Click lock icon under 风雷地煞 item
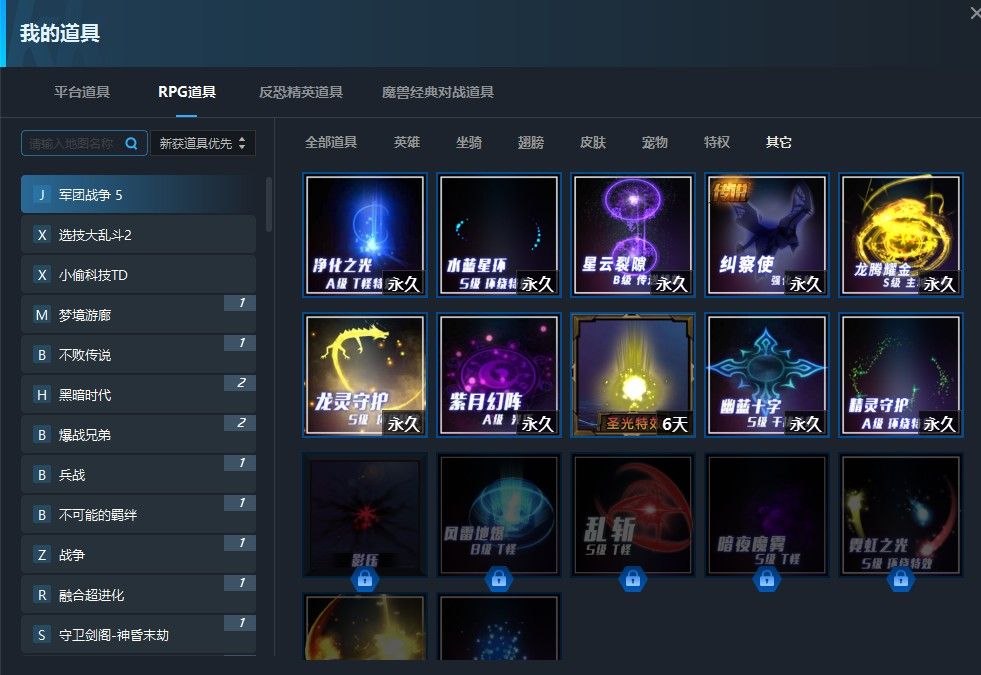981x675 pixels. pyautogui.click(x=499, y=580)
